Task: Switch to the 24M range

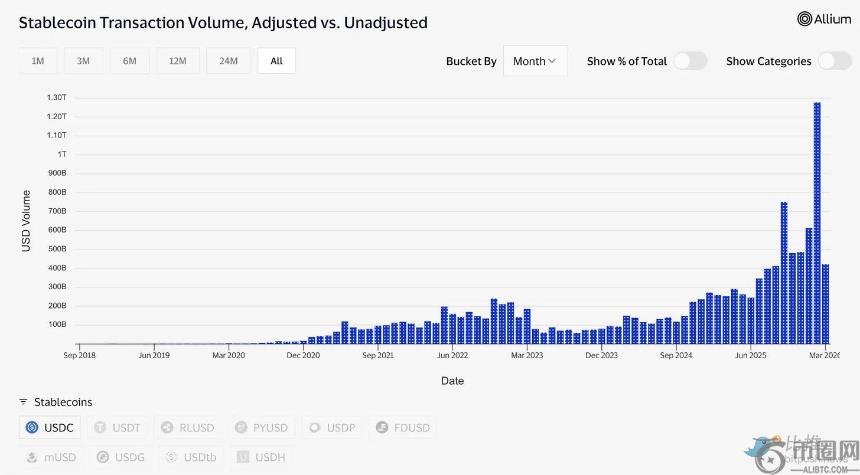Action: [x=228, y=61]
